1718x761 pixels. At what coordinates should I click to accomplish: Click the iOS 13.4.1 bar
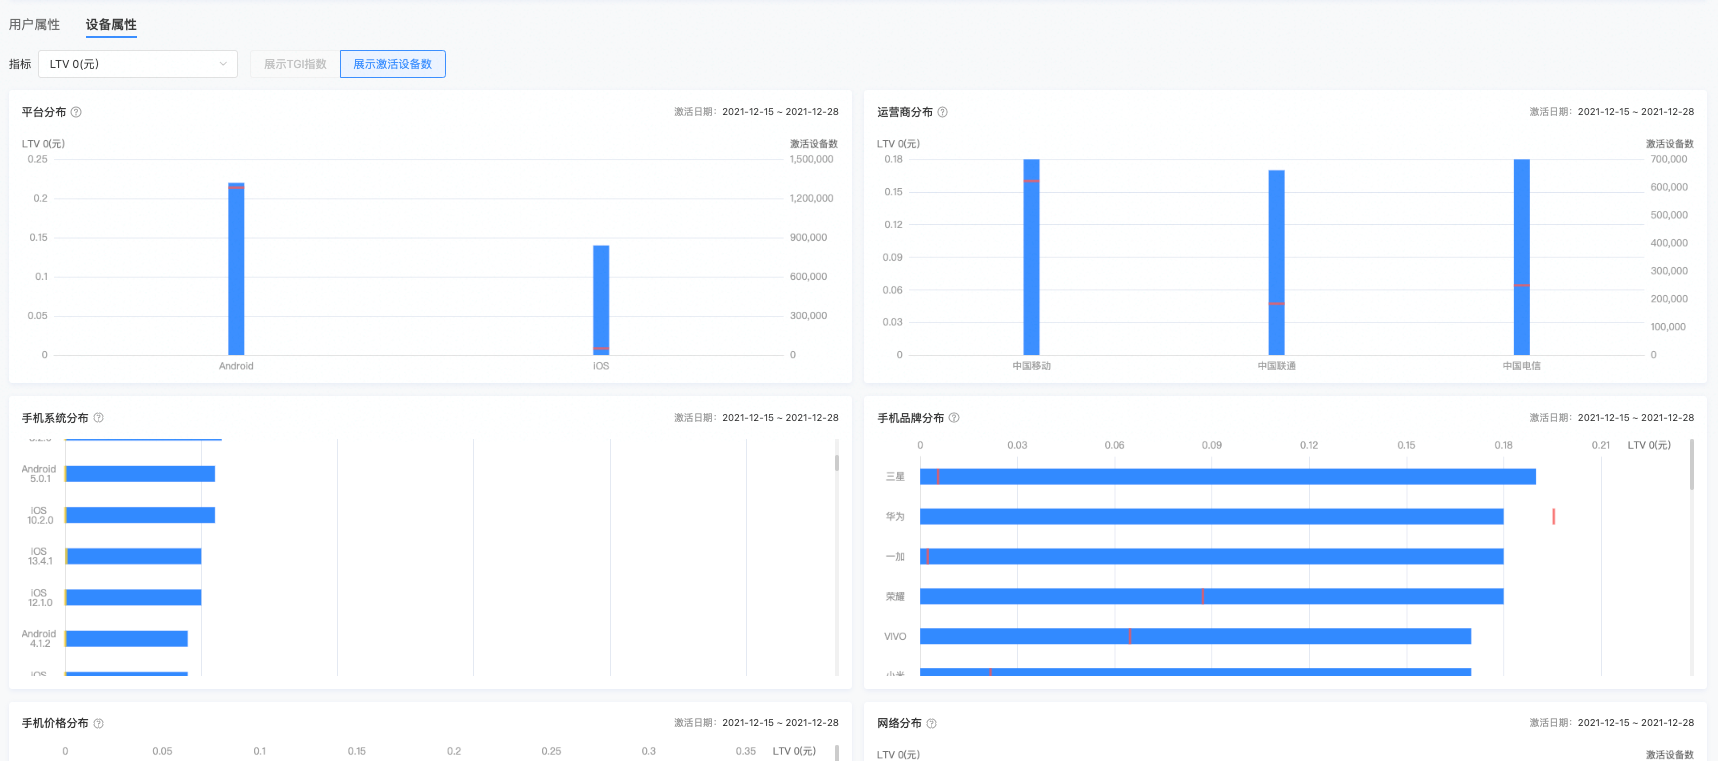133,556
